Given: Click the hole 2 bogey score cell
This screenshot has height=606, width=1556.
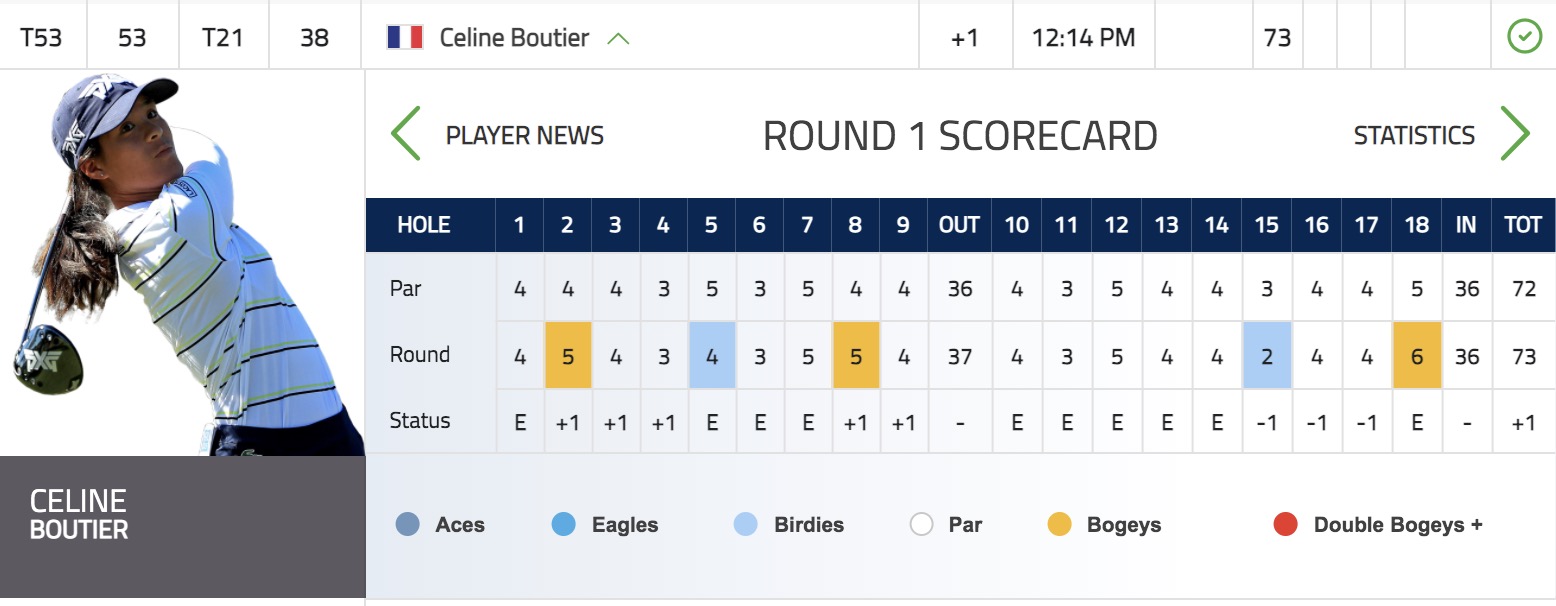Looking at the screenshot, I should point(568,355).
